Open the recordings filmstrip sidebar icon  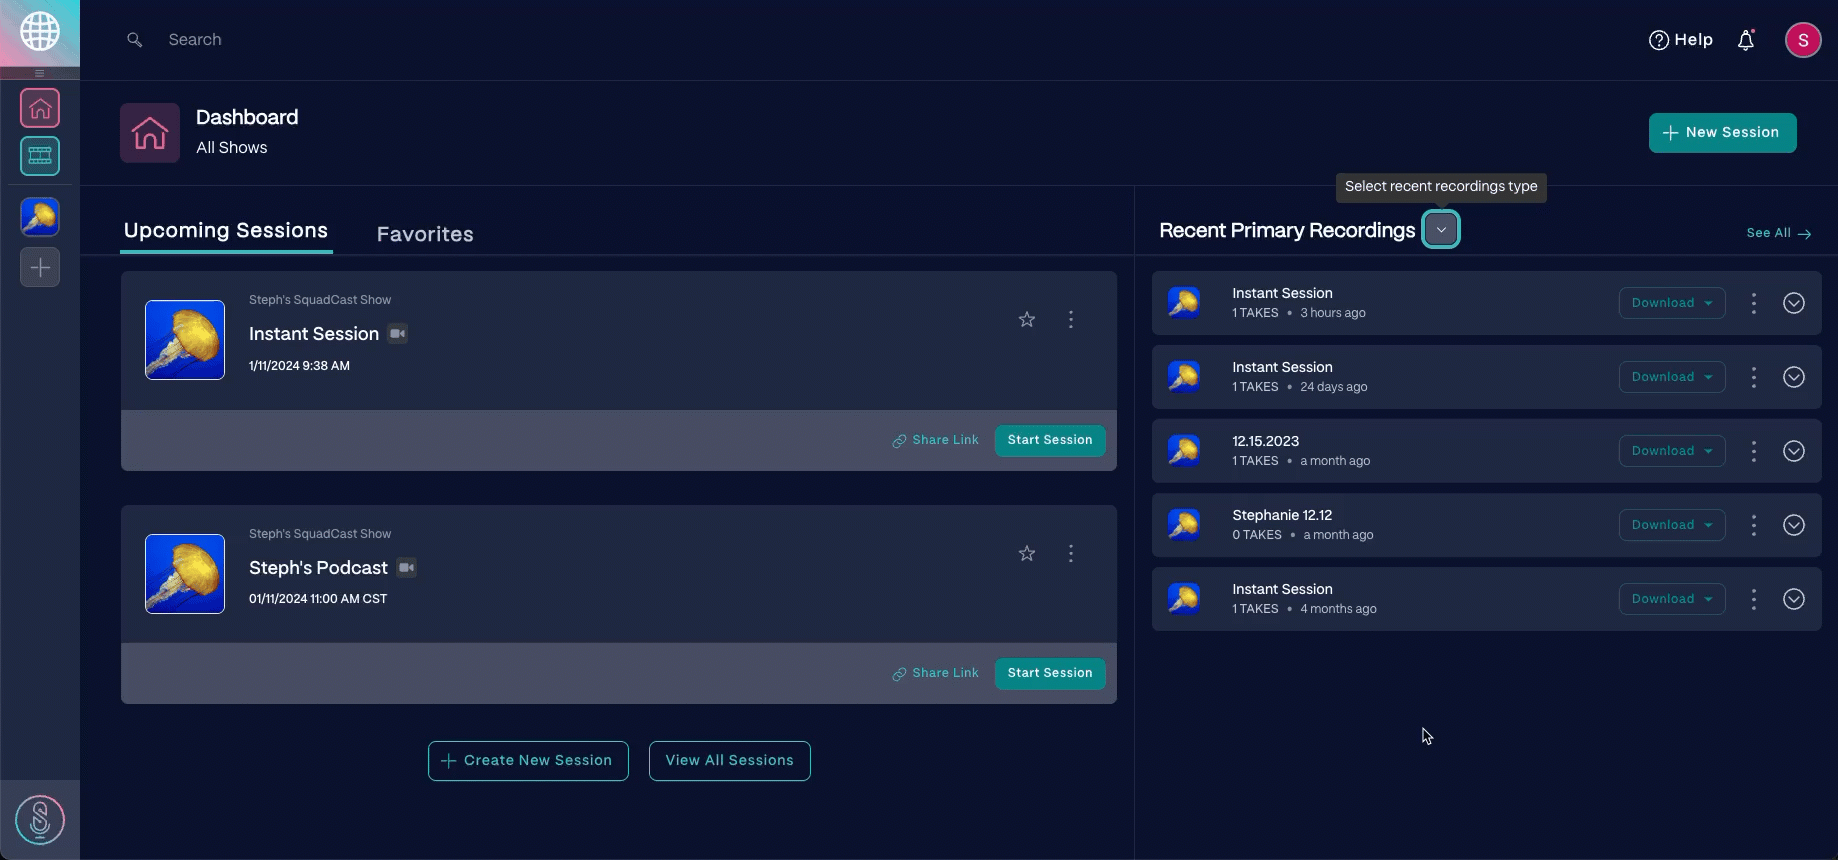(40, 156)
